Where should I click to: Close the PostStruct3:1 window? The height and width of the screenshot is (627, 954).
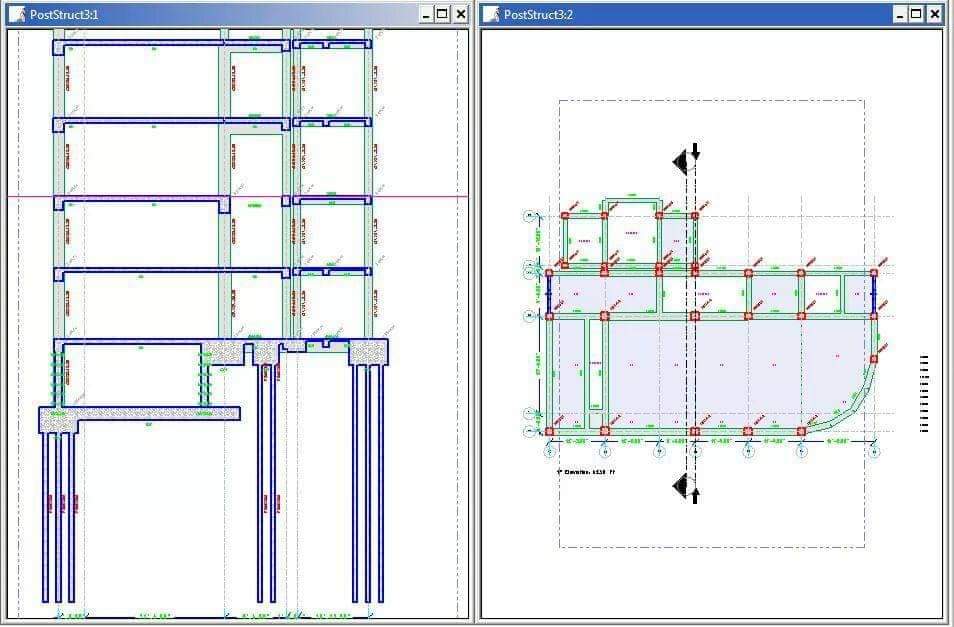click(x=460, y=14)
